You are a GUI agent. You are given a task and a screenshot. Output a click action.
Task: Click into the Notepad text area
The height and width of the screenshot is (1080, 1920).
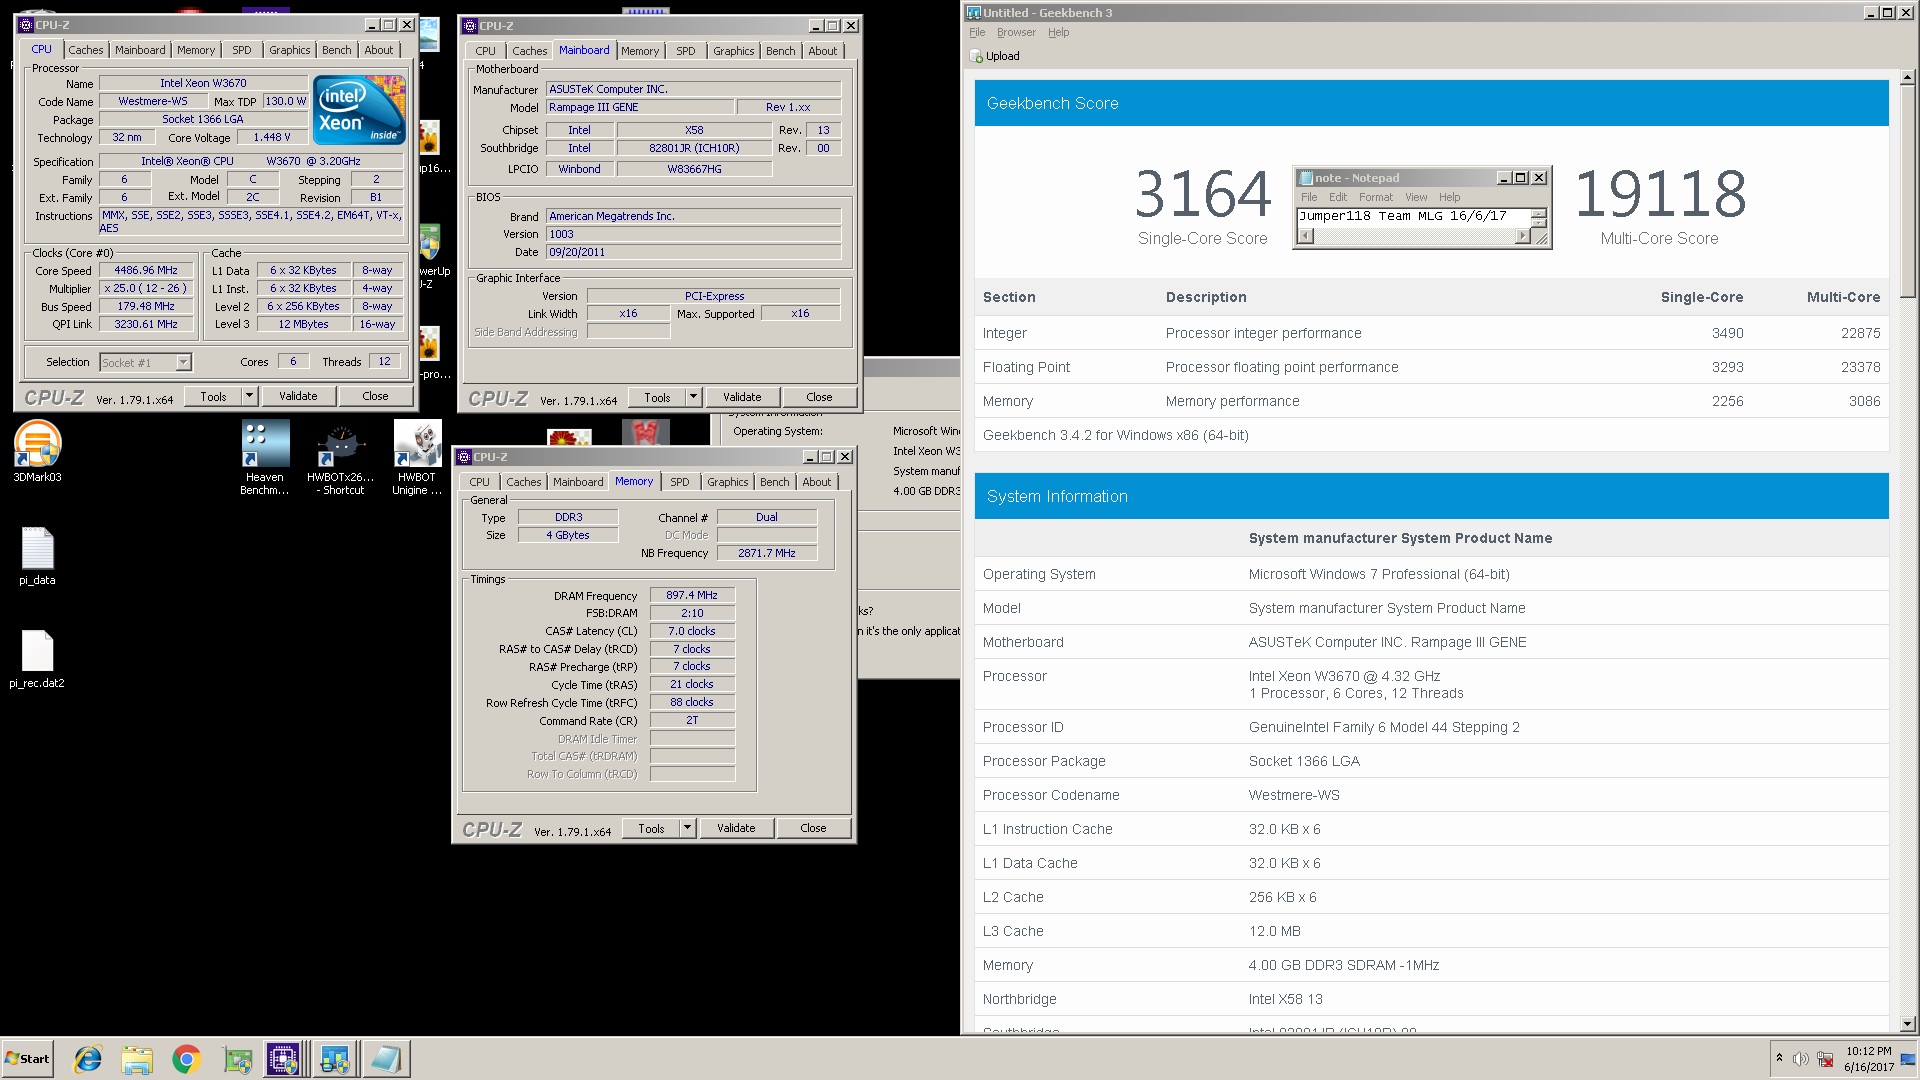[x=1413, y=217]
